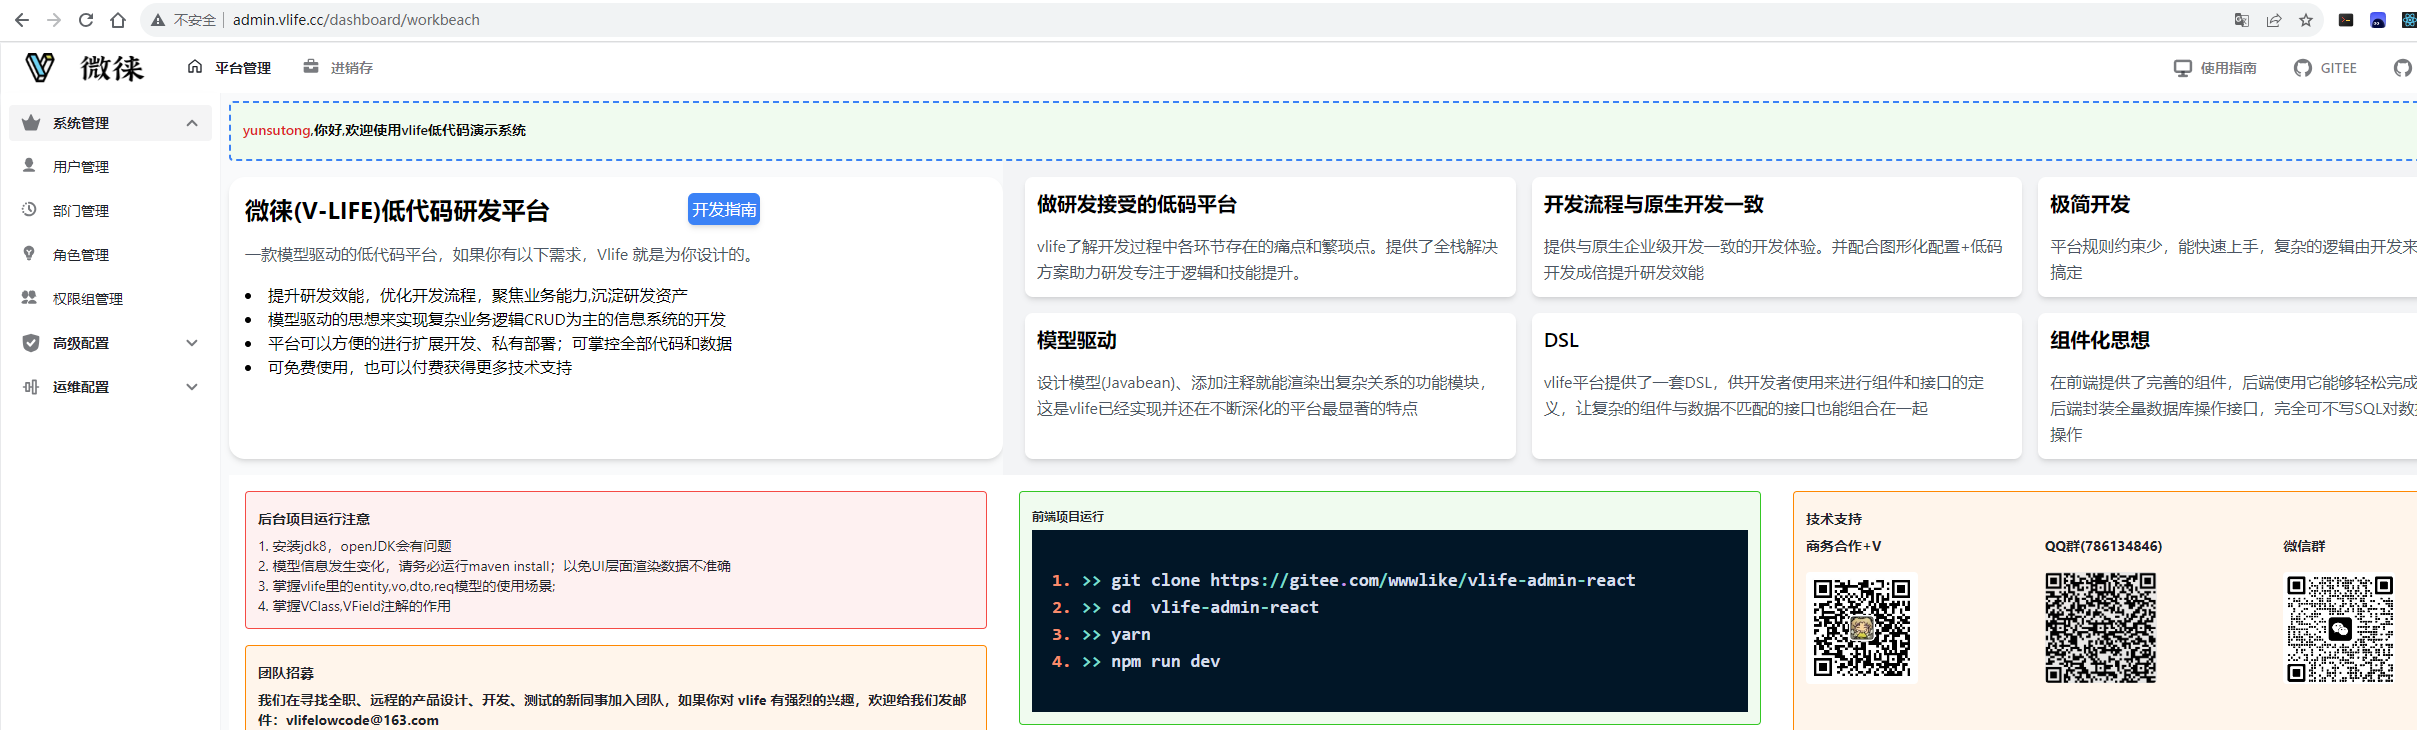Click the 技术支持 heading

tap(1834, 519)
